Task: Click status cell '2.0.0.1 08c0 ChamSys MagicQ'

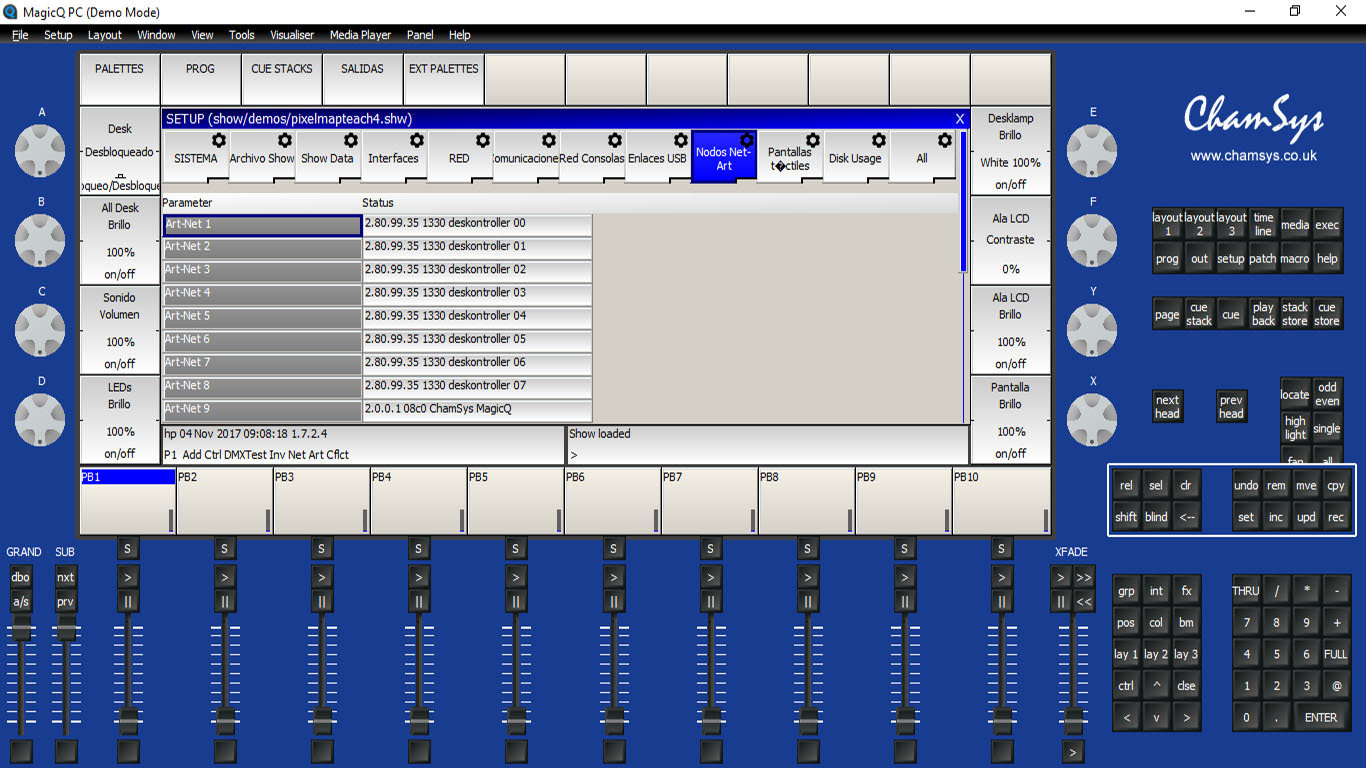Action: 477,410
